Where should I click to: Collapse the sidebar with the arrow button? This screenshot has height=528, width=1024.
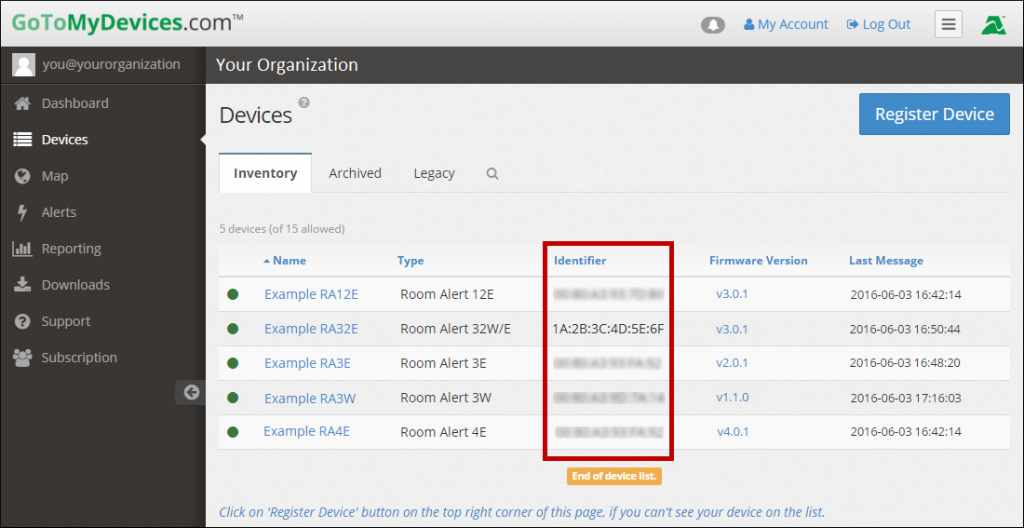191,393
